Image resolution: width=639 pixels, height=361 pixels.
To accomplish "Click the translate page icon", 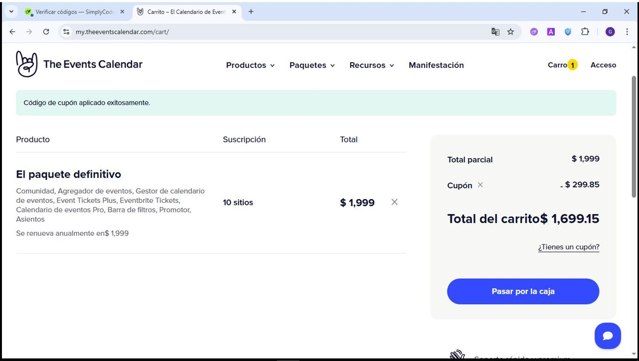I will [x=495, y=32].
